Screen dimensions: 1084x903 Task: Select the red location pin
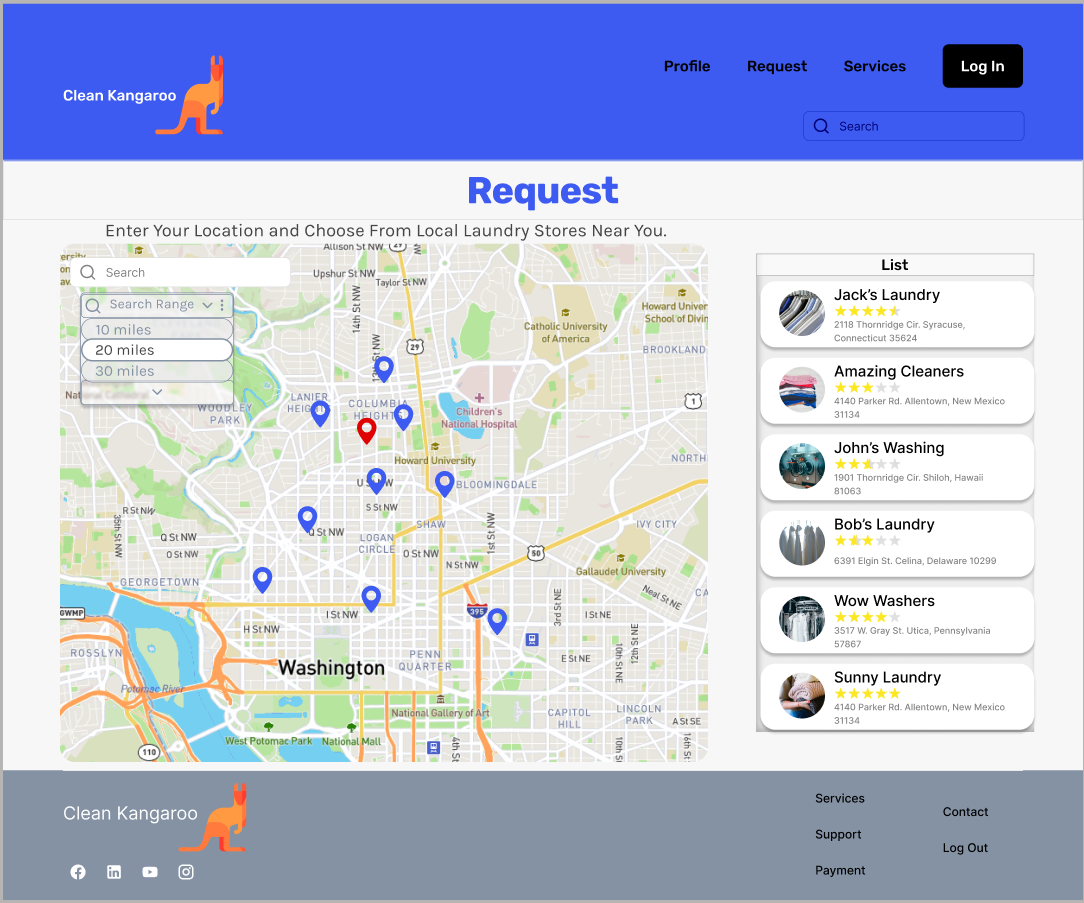tap(366, 430)
